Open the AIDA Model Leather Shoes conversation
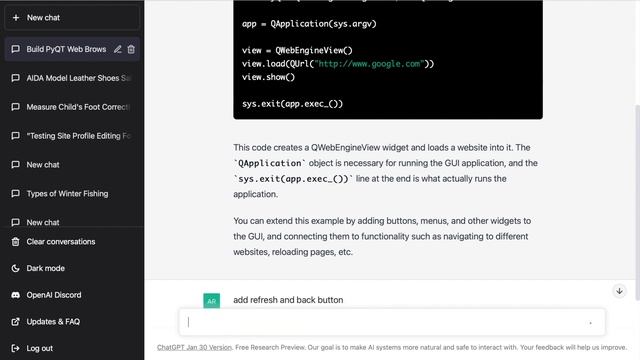This screenshot has width=640, height=360. [72, 78]
